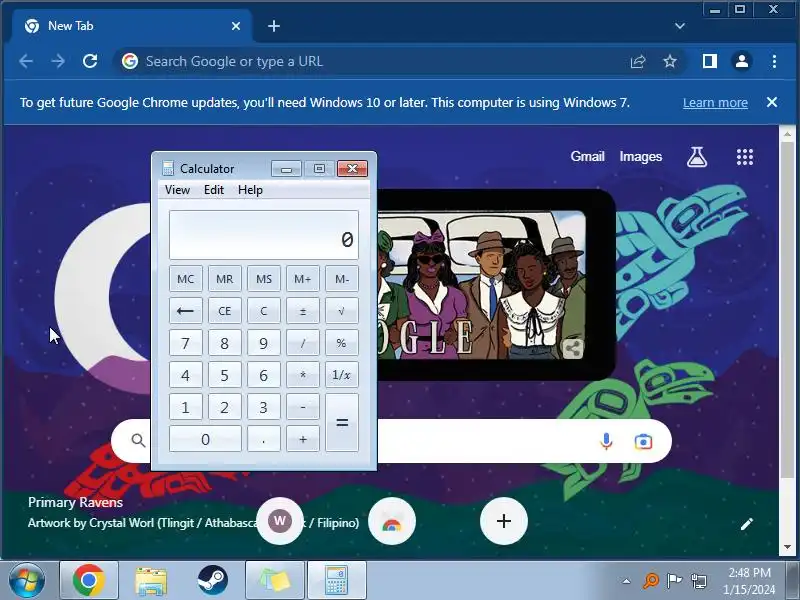Click the 1/x reciprocal key
This screenshot has width=800, height=600.
coord(342,375)
